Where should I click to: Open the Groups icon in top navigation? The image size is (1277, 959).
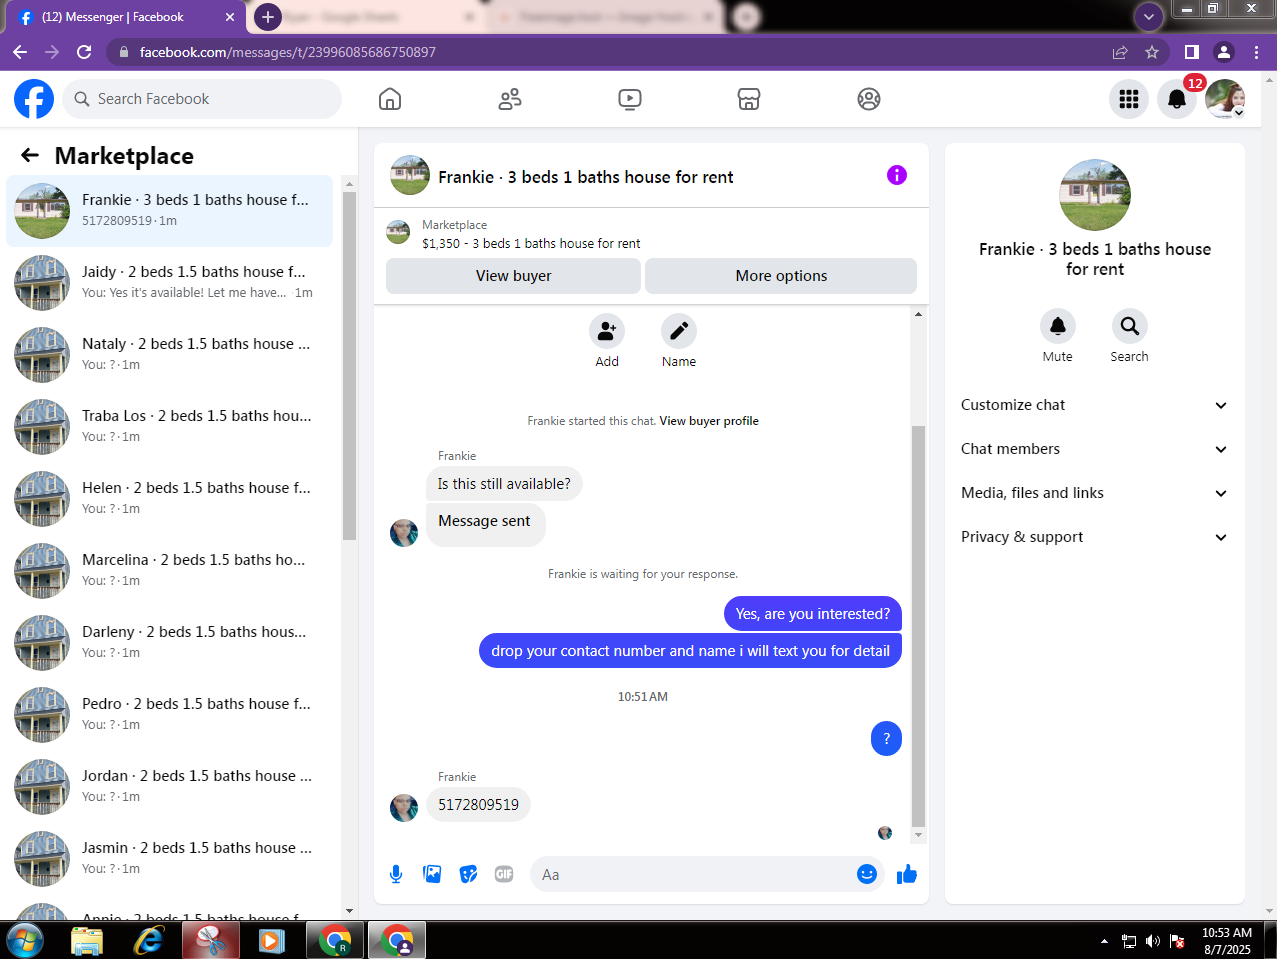coord(869,99)
